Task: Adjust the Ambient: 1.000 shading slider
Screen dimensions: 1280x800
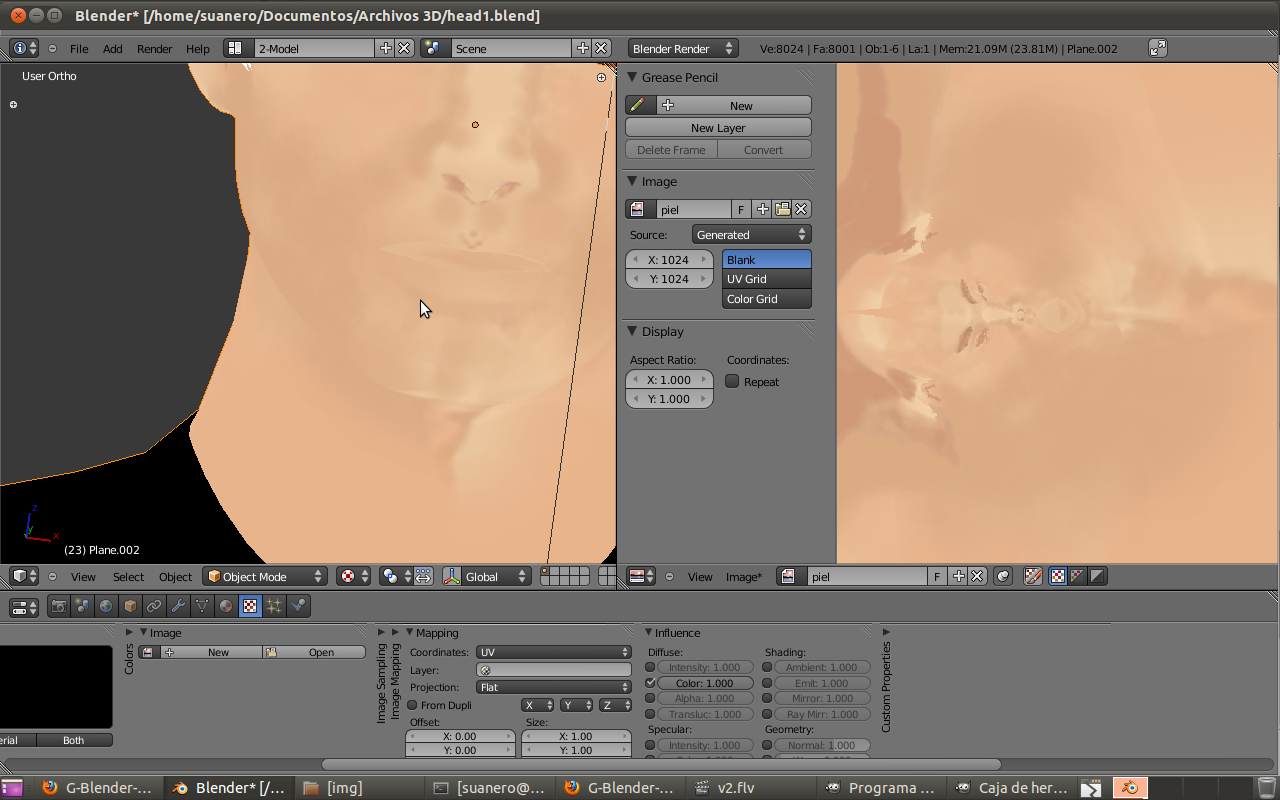Action: point(822,667)
